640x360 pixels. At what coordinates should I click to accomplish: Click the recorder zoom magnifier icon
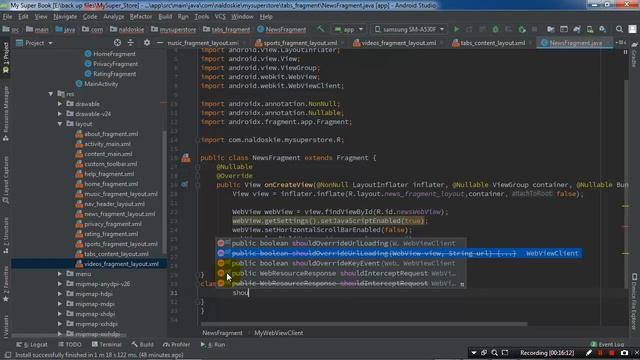click(495, 353)
